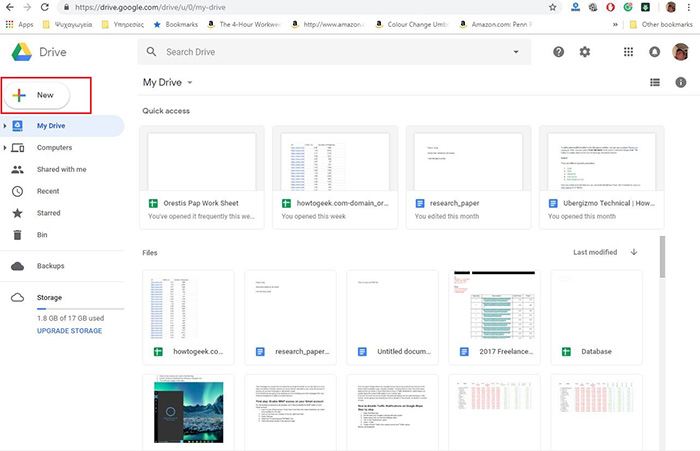Click the UPGRADE STORAGE link

69,330
